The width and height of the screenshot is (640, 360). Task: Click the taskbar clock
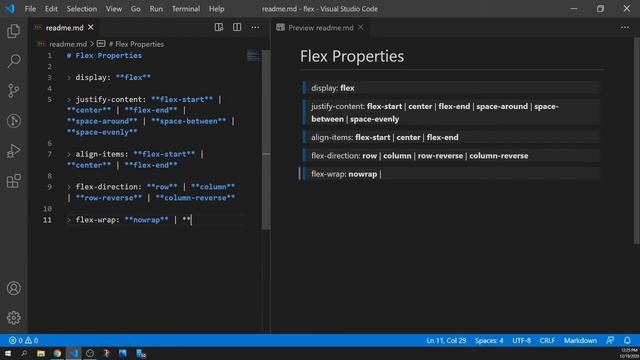pos(629,353)
